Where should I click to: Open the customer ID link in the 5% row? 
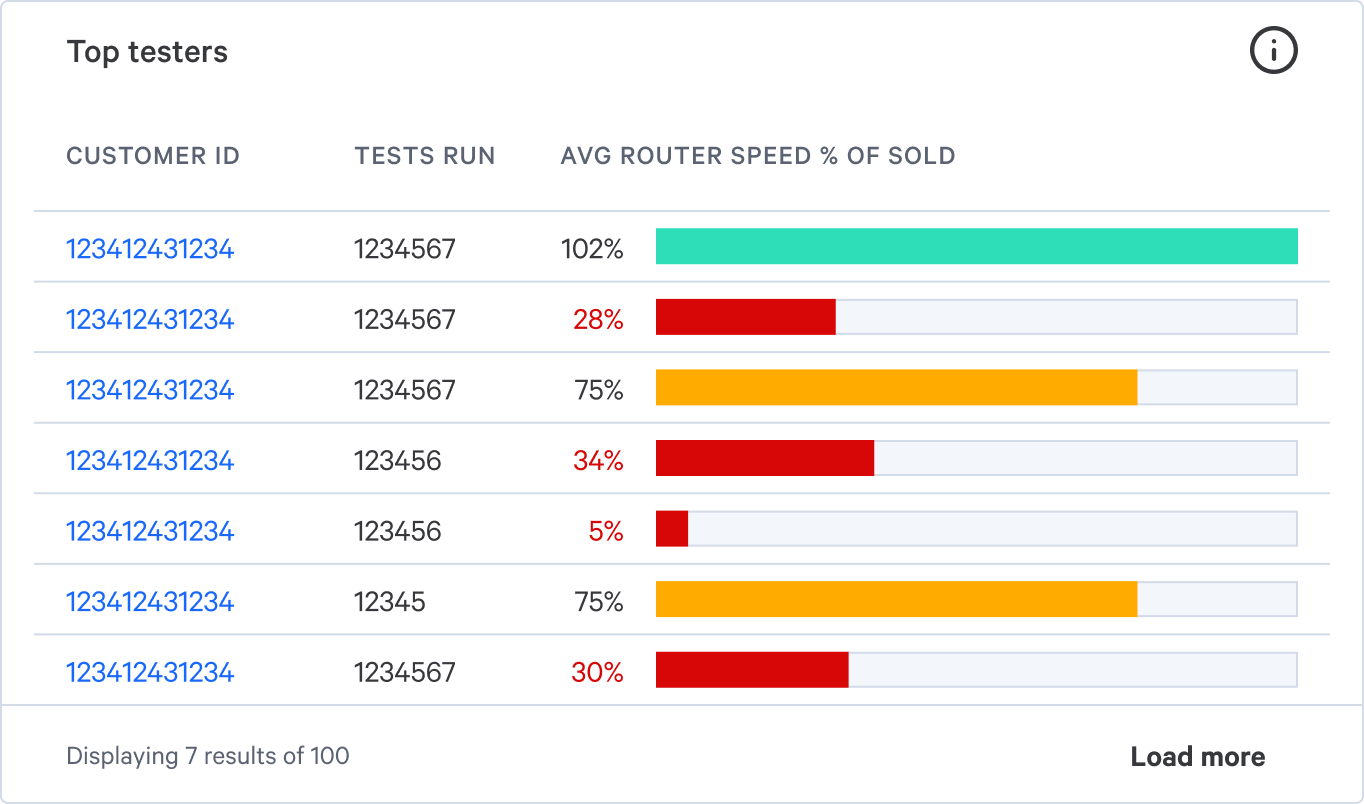pyautogui.click(x=150, y=531)
